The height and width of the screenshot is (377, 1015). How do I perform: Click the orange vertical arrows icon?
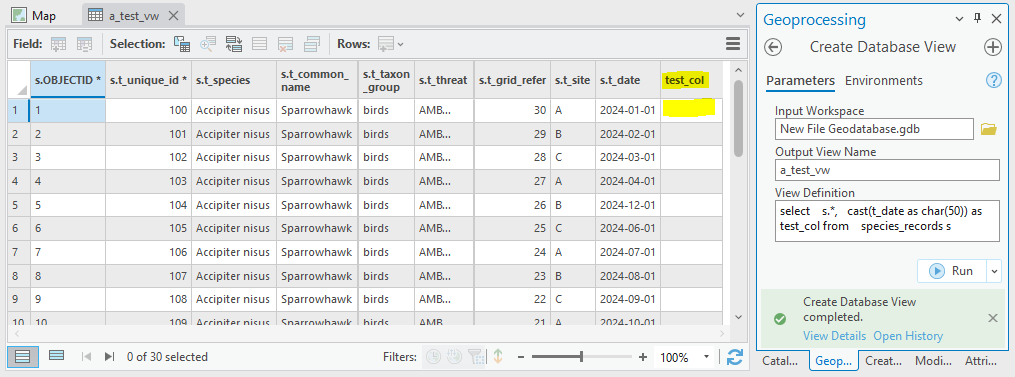[498, 356]
